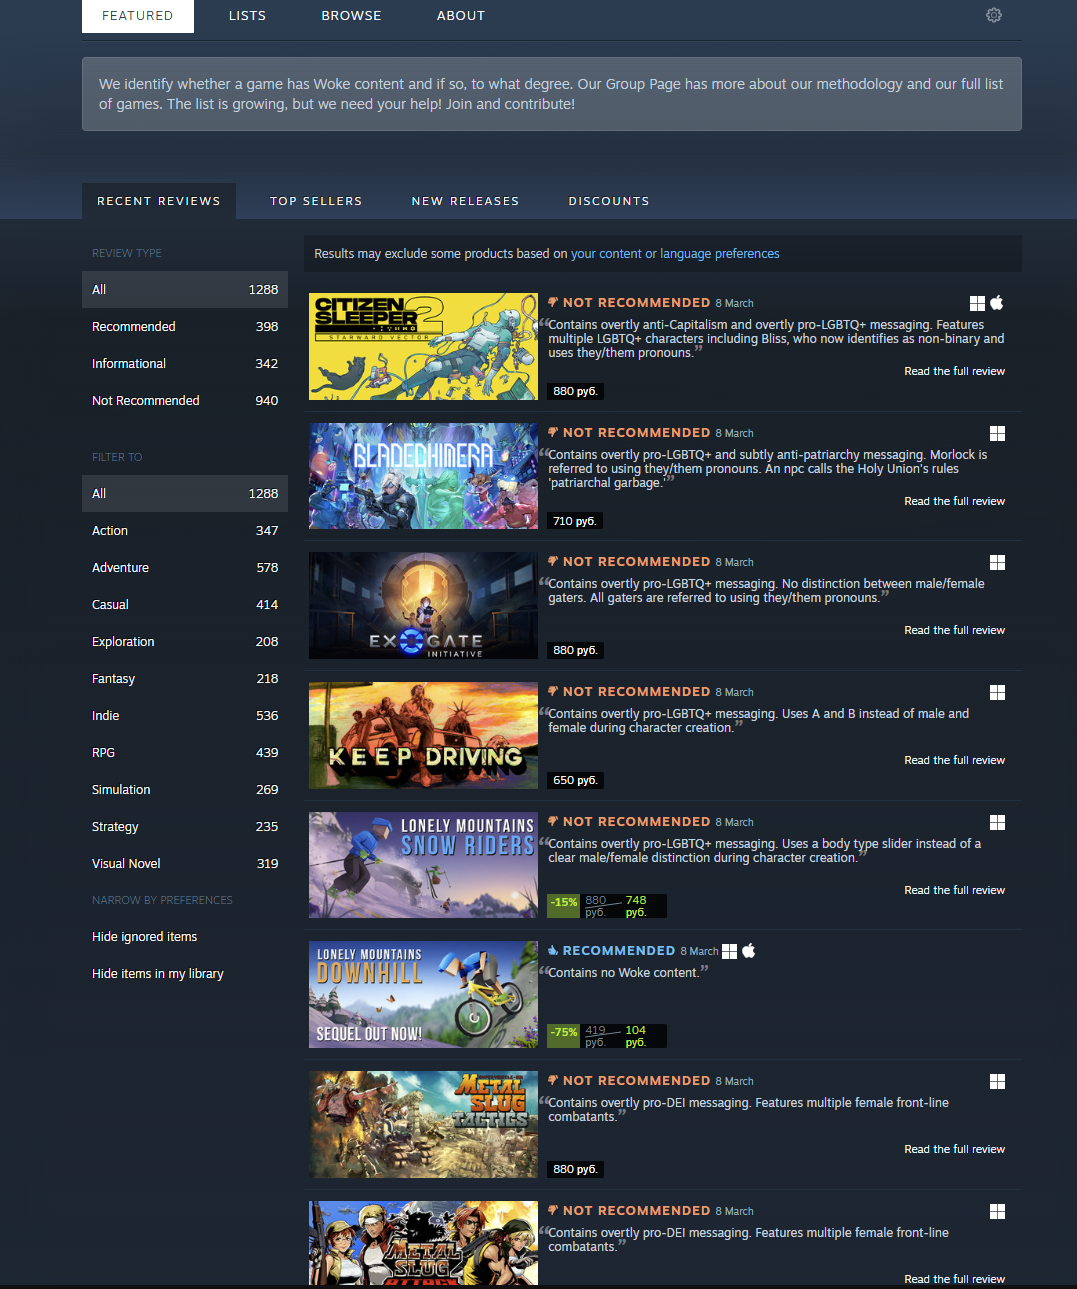Switch to the Featured tab
Image resolution: width=1077 pixels, height=1289 pixels.
tap(138, 16)
